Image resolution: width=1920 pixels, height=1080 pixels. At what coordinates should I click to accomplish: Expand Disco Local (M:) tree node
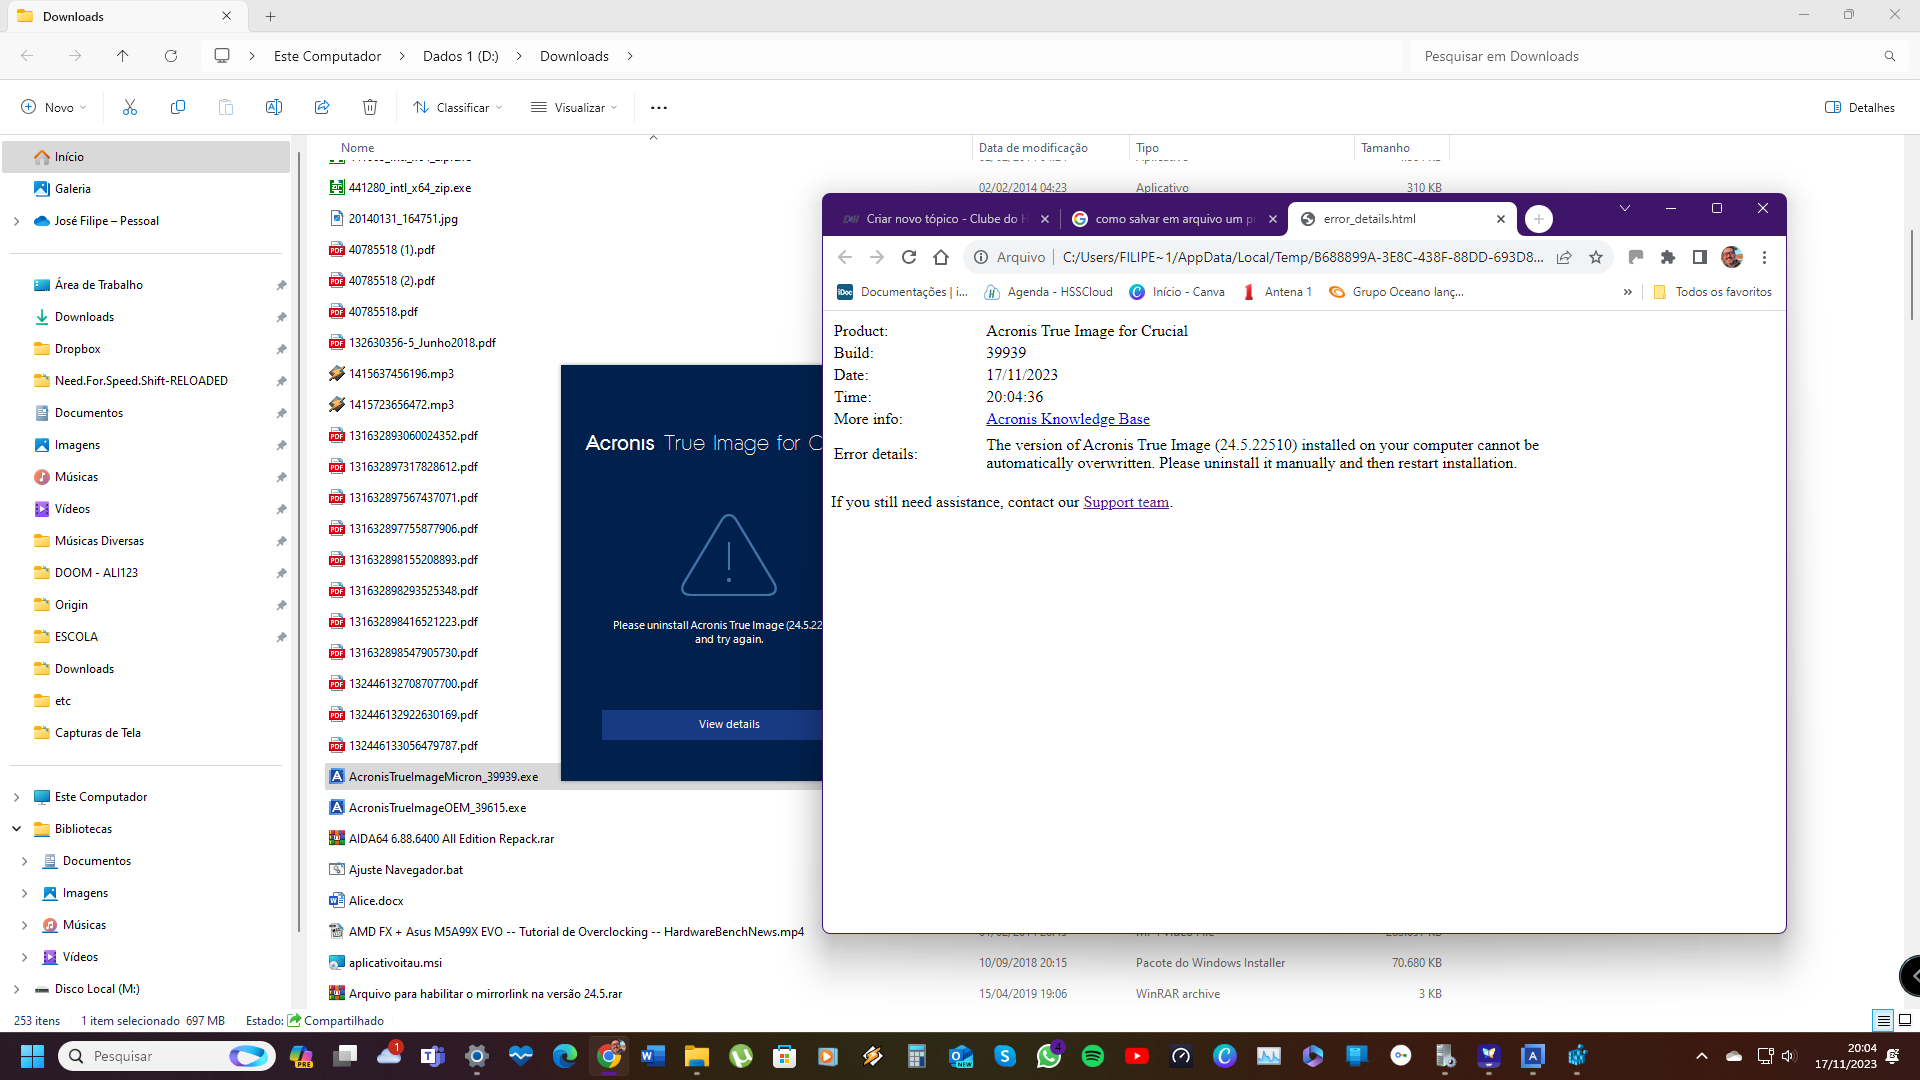point(16,989)
